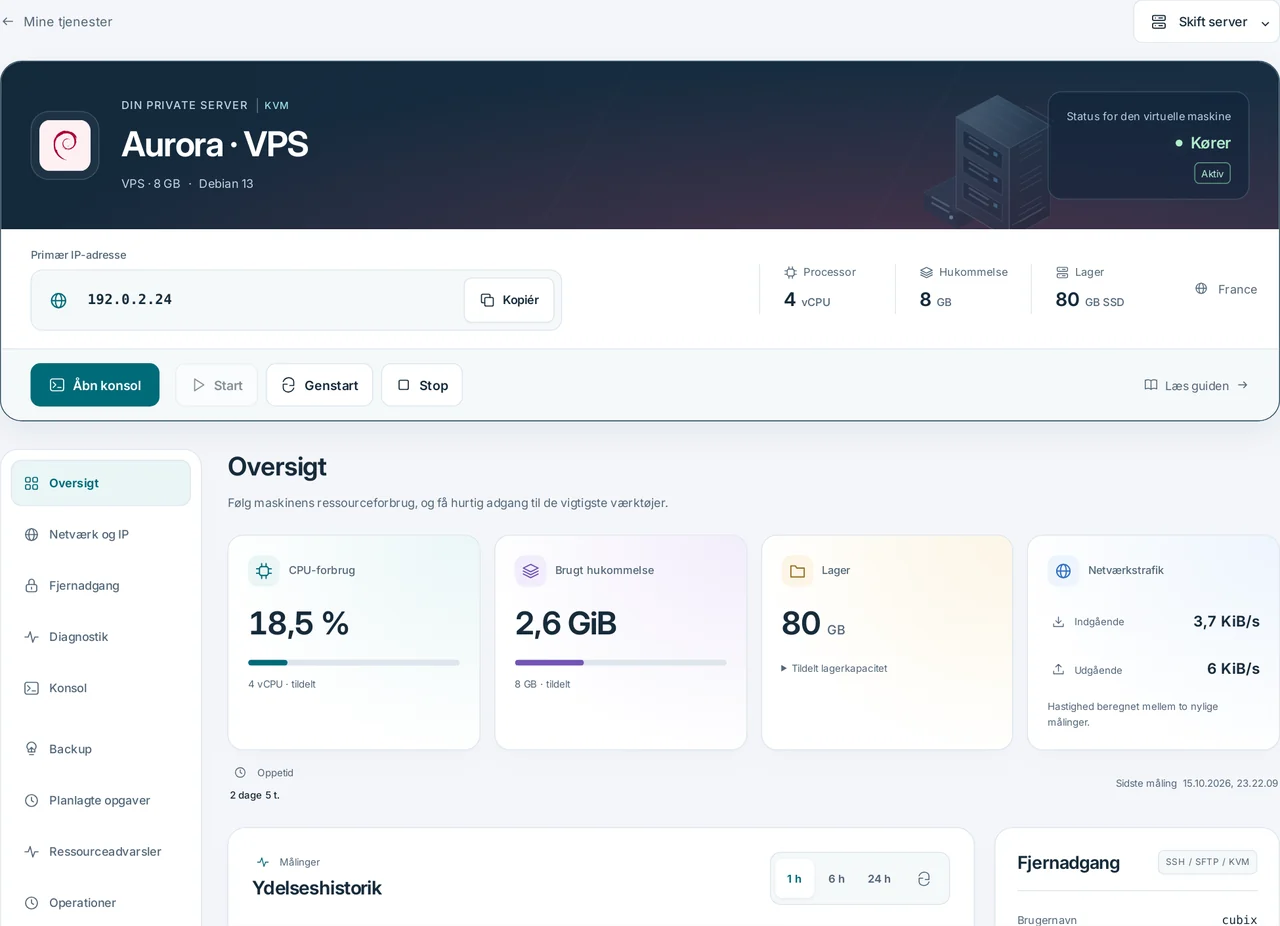Screen dimensions: 1280x926
Task: Click the Lager disk icon in specs
Action: click(x=1062, y=272)
